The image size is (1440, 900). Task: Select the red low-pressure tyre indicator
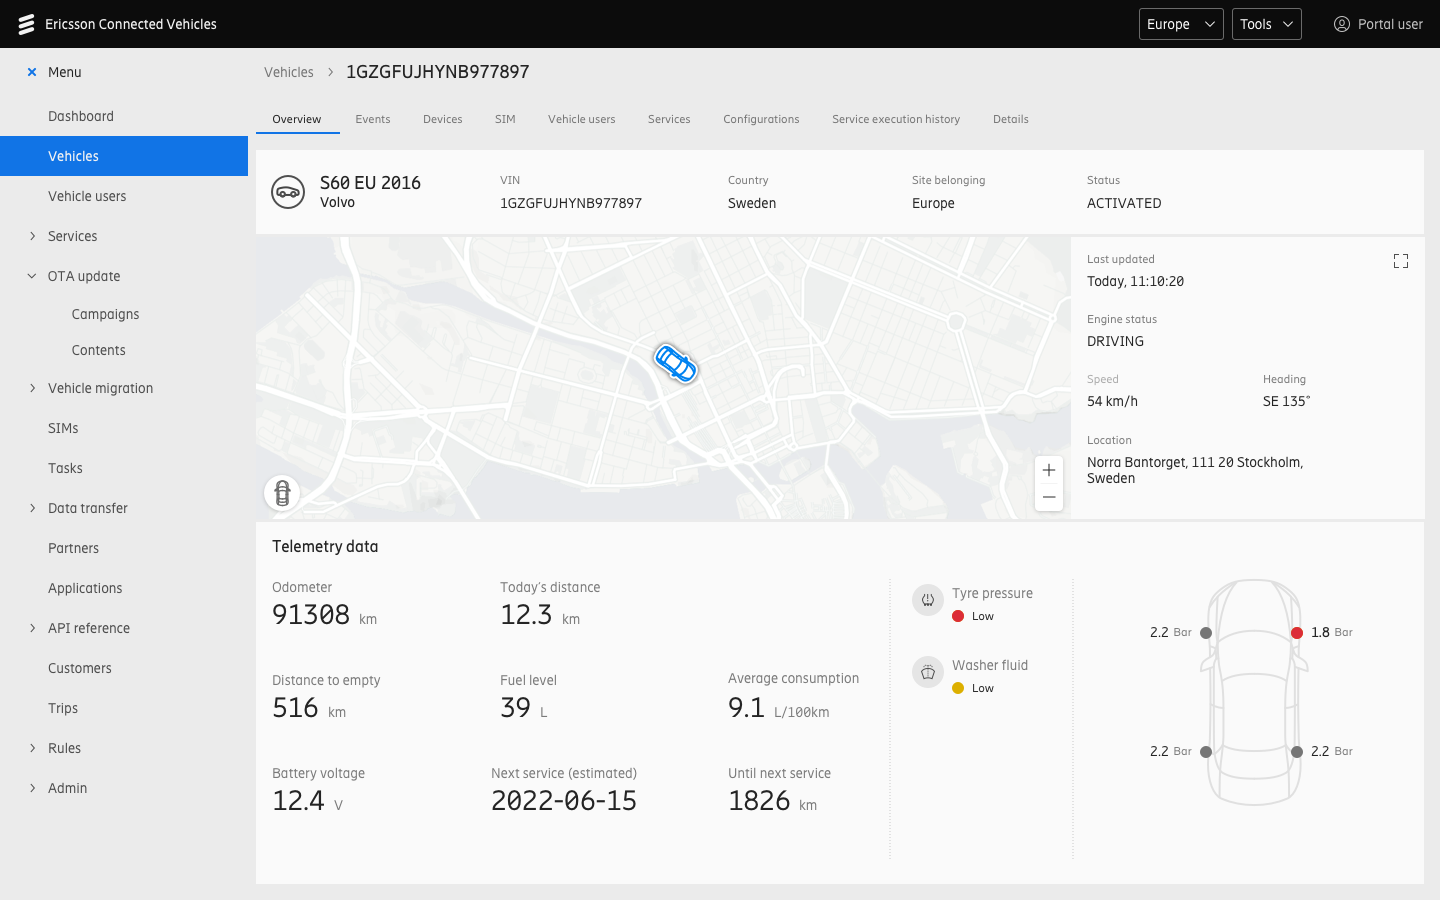click(x=1297, y=633)
